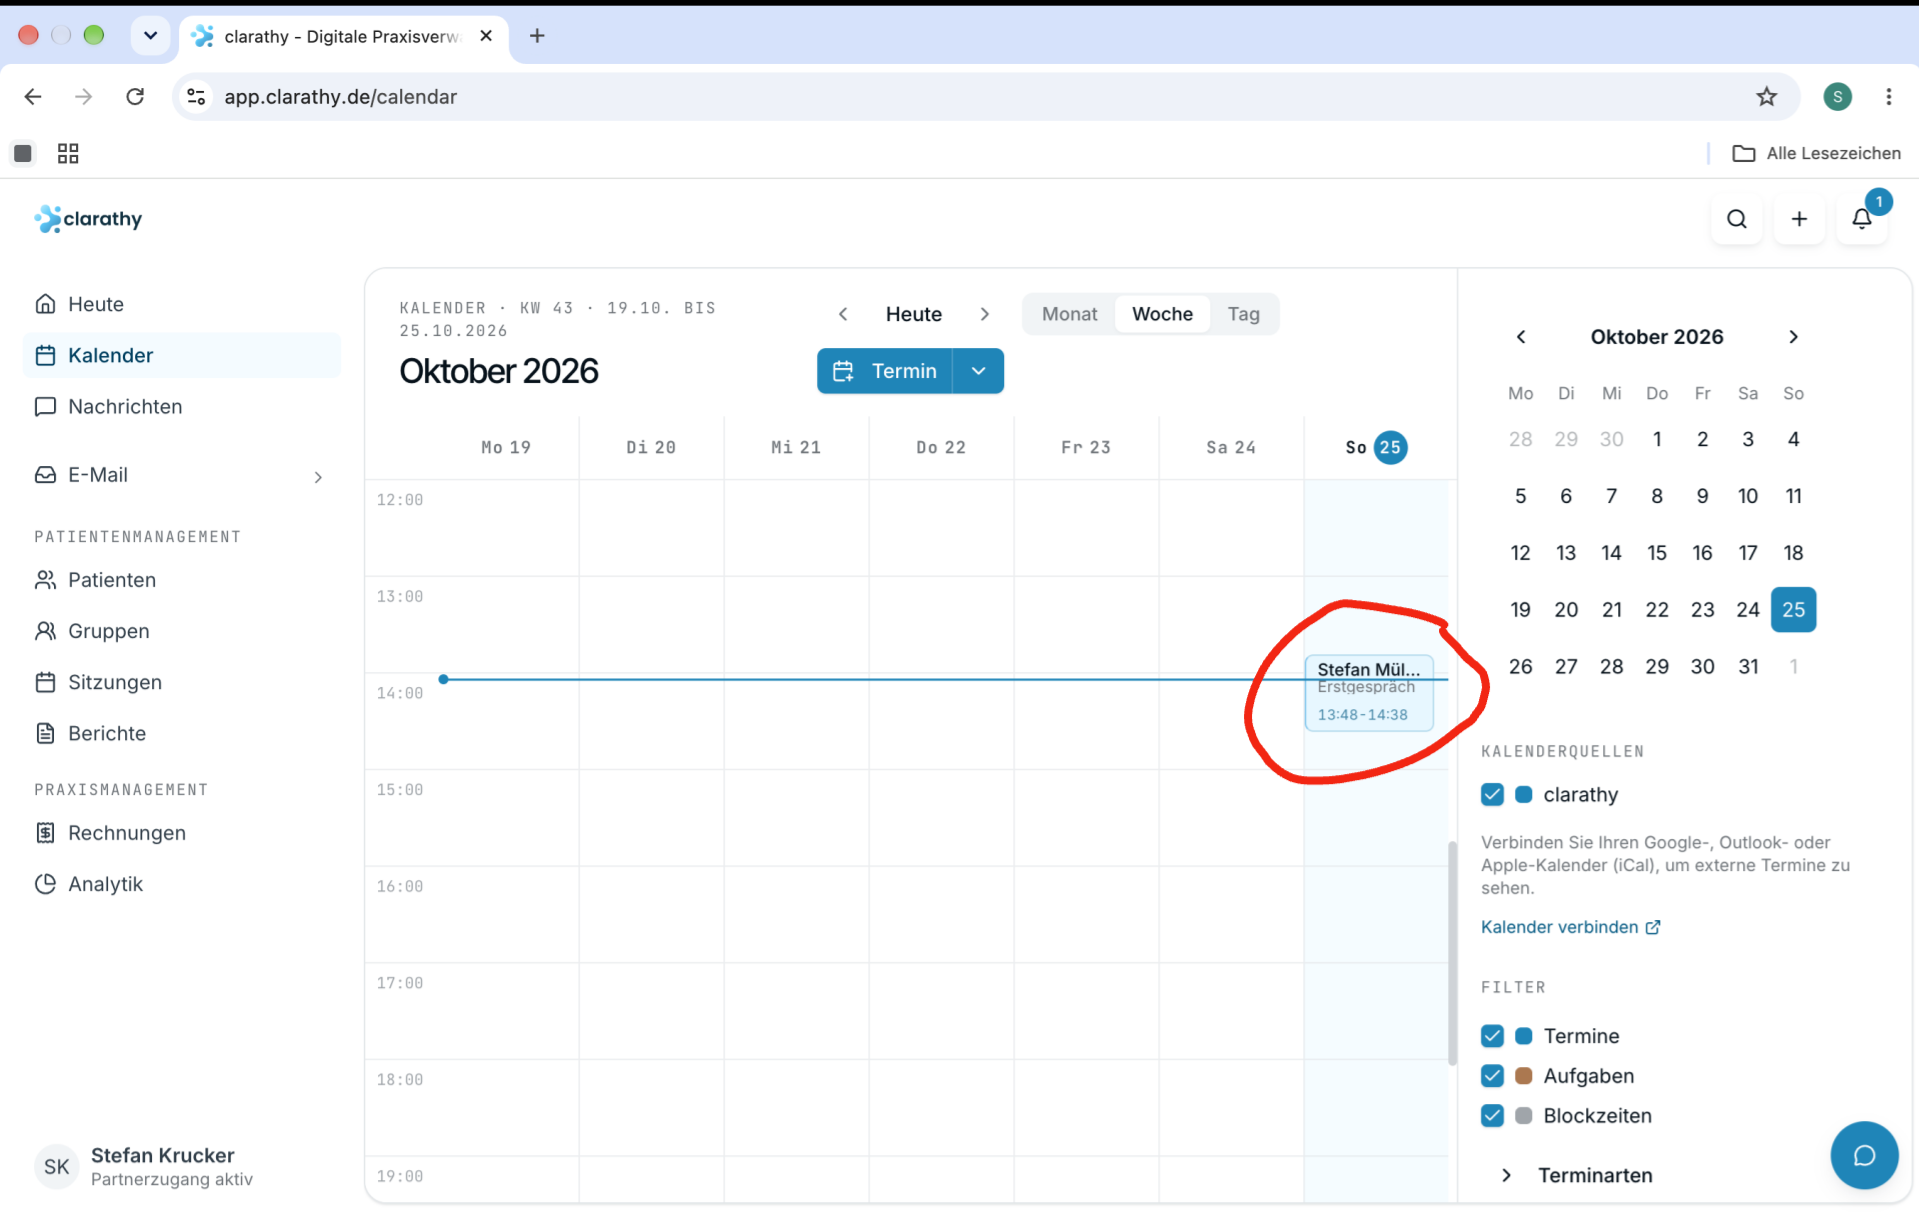Show previous month in mini calendar
1919x1212 pixels.
pos(1521,337)
